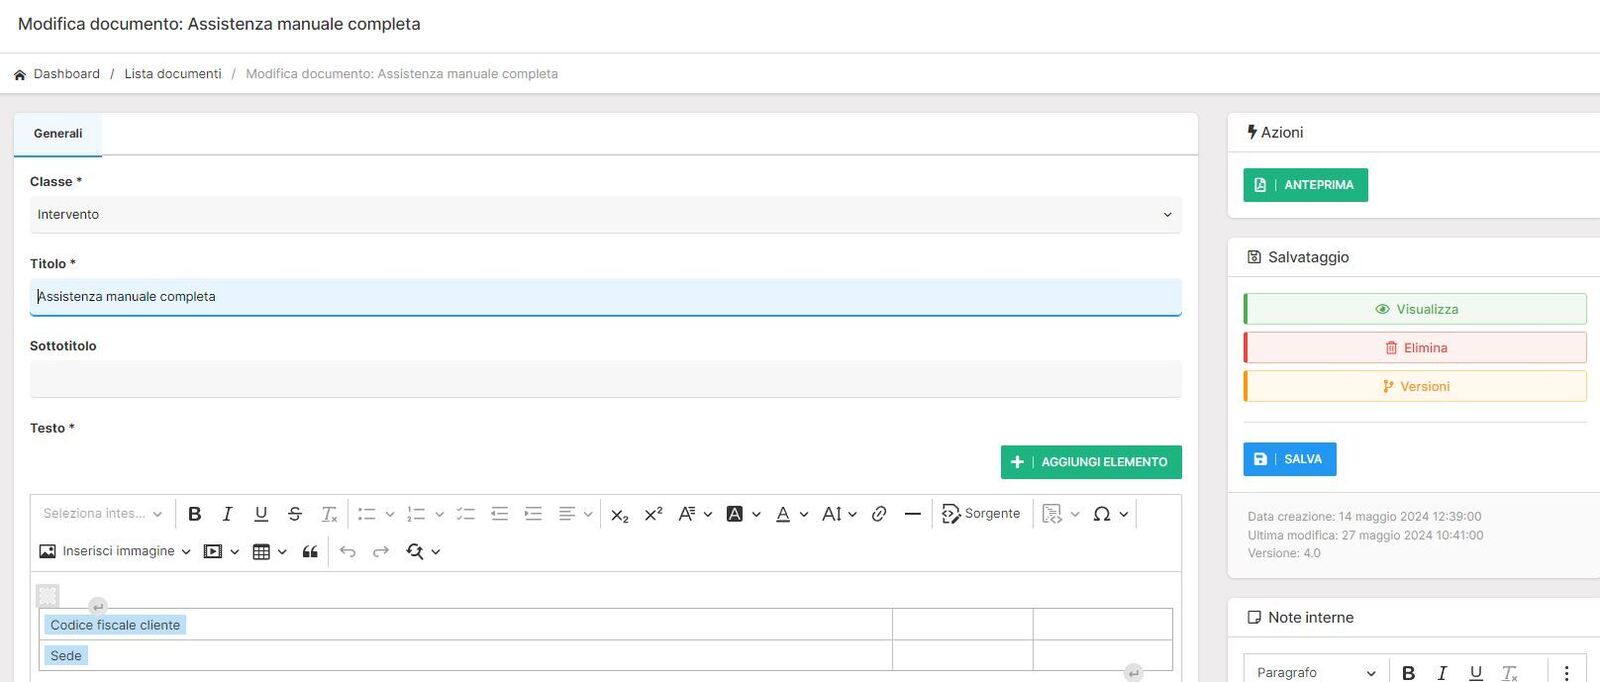Select the Generali tab

coord(58,134)
